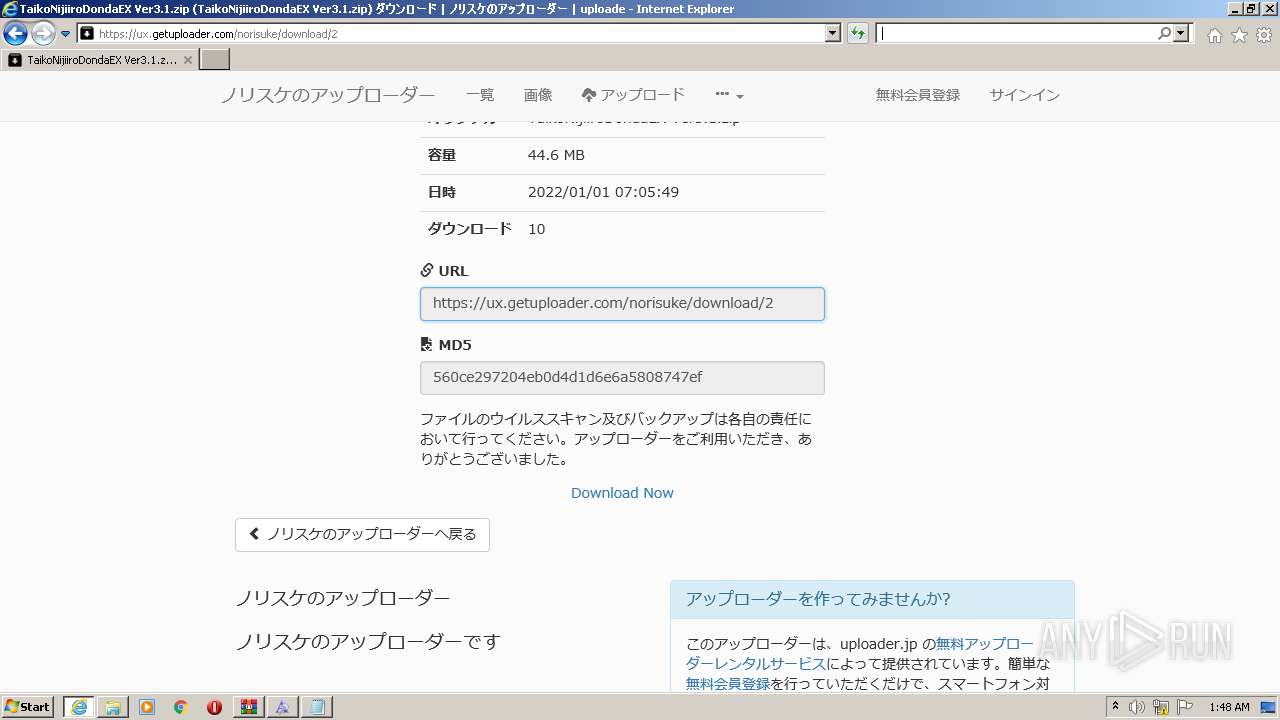Click ノリスケのアップローダーへ戻る back button
This screenshot has height=720, width=1280.
click(x=362, y=534)
